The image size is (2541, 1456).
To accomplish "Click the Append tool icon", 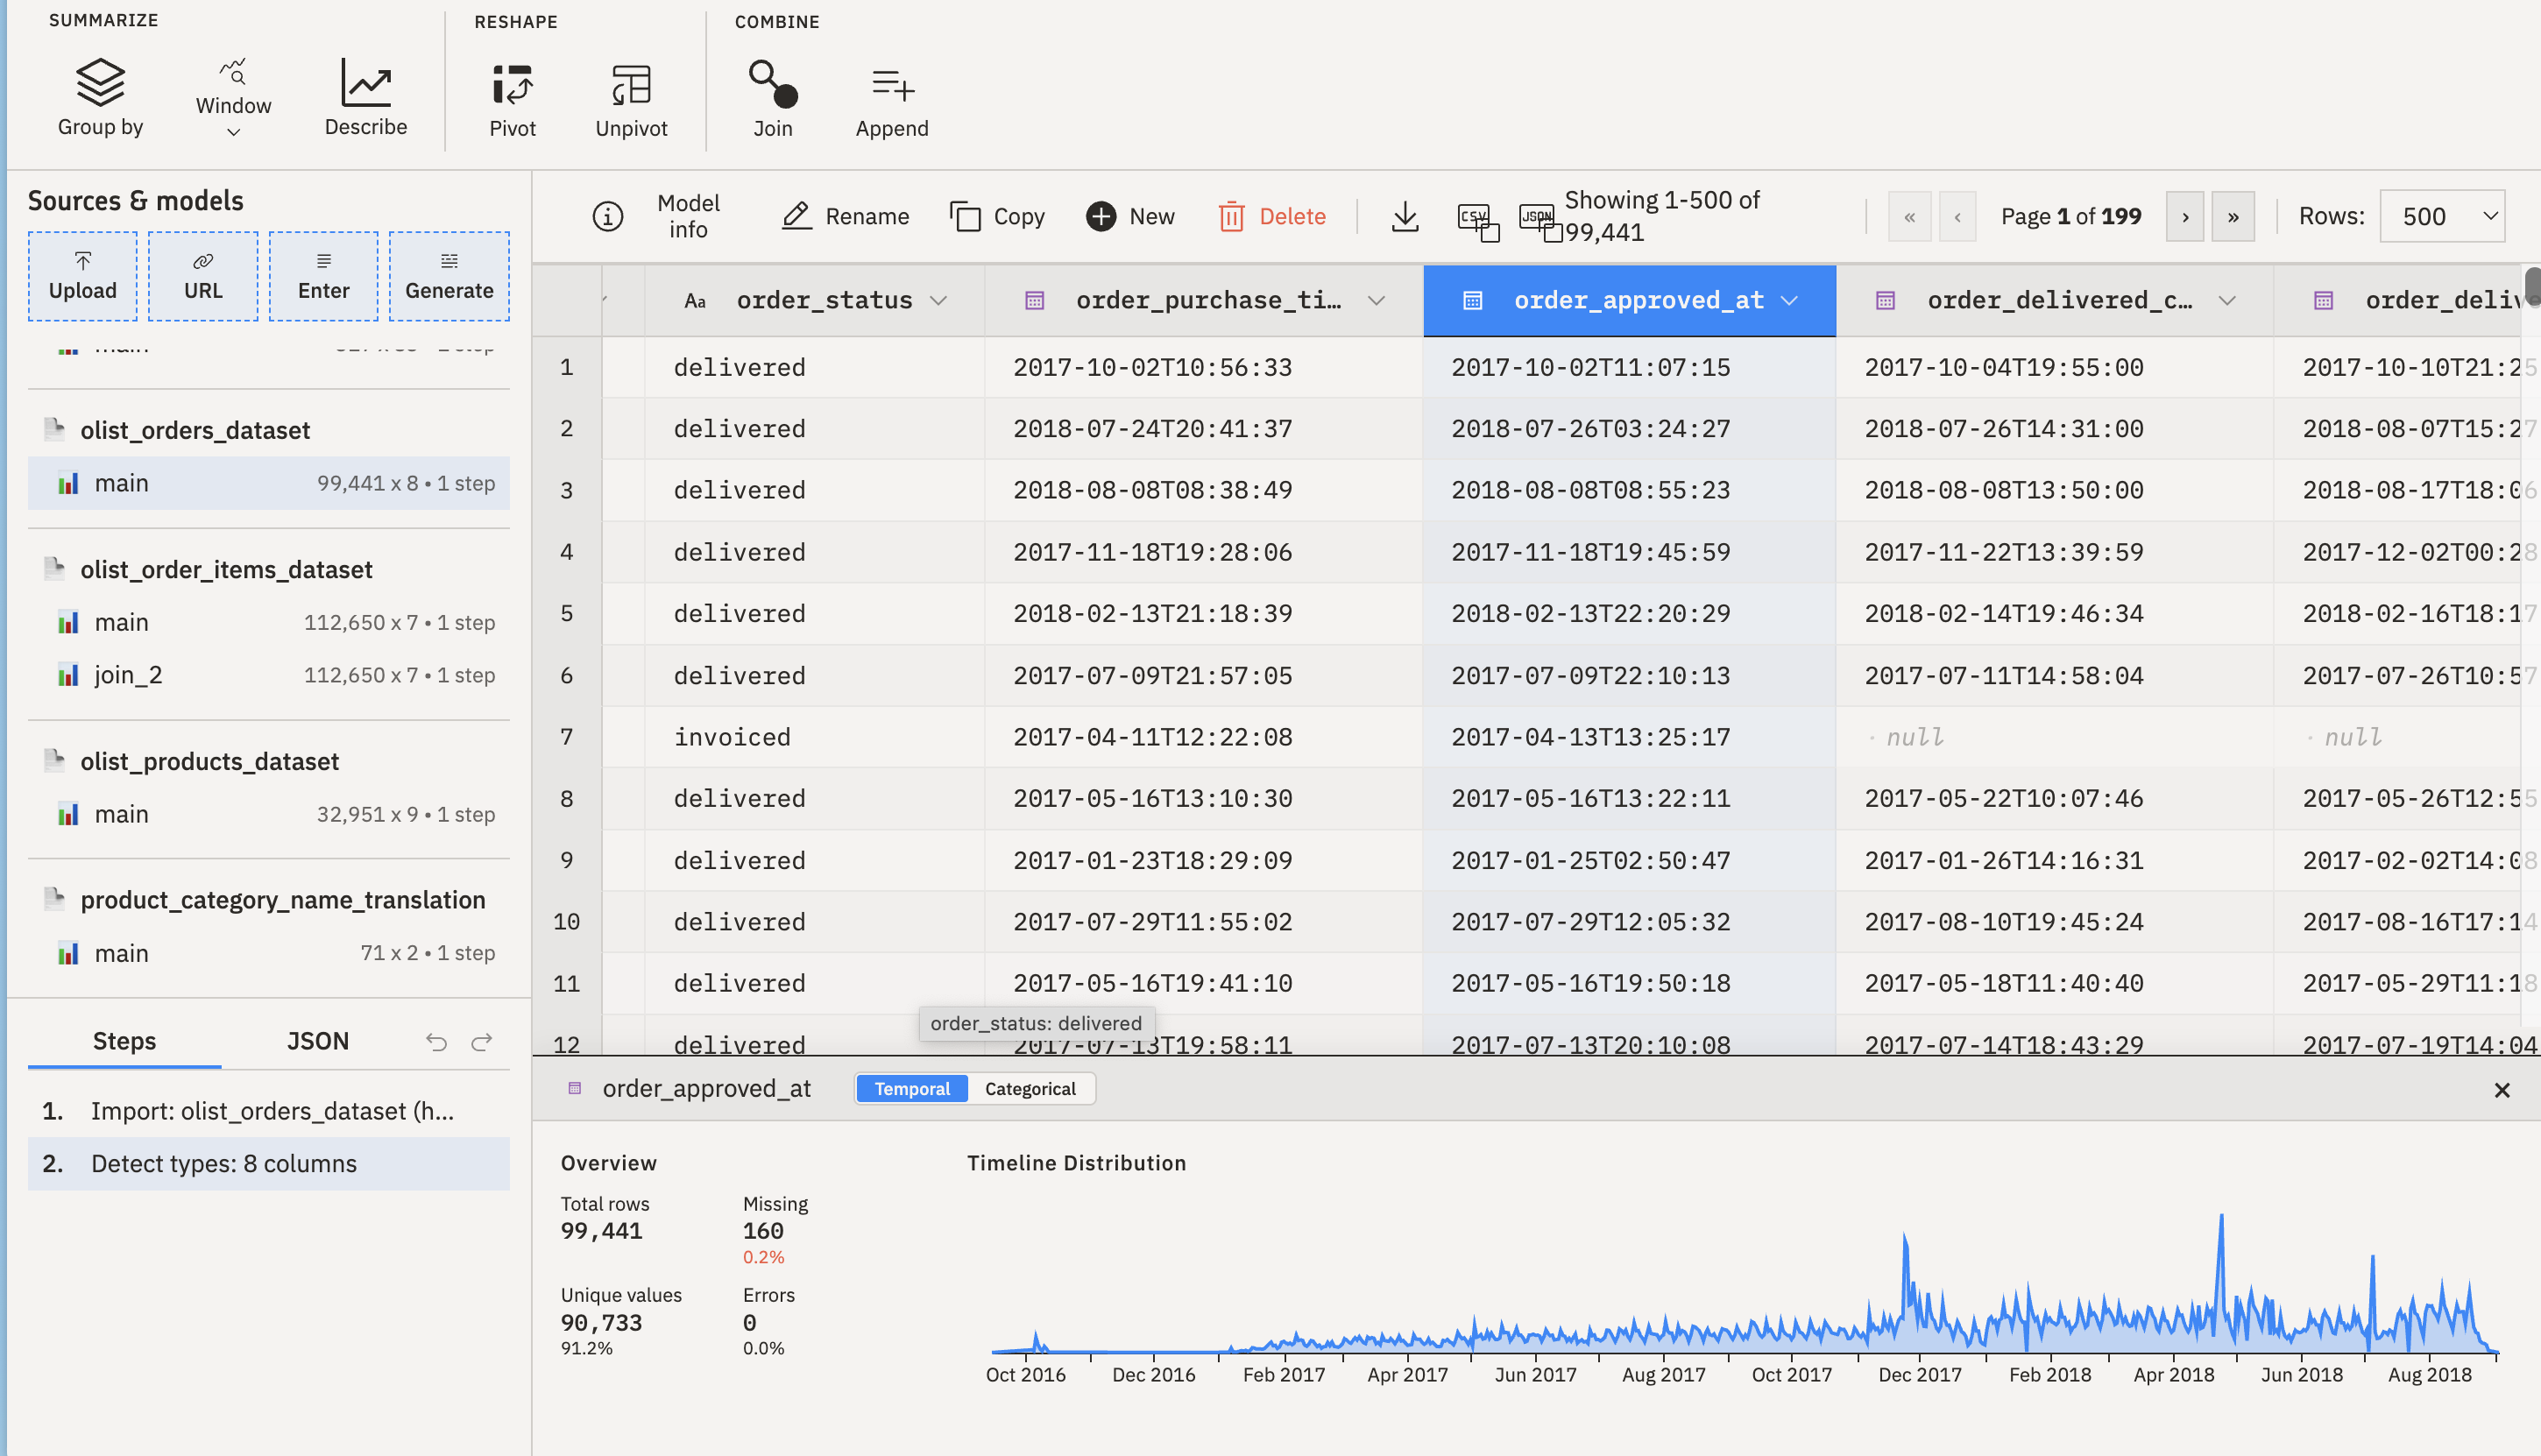I will tap(891, 100).
